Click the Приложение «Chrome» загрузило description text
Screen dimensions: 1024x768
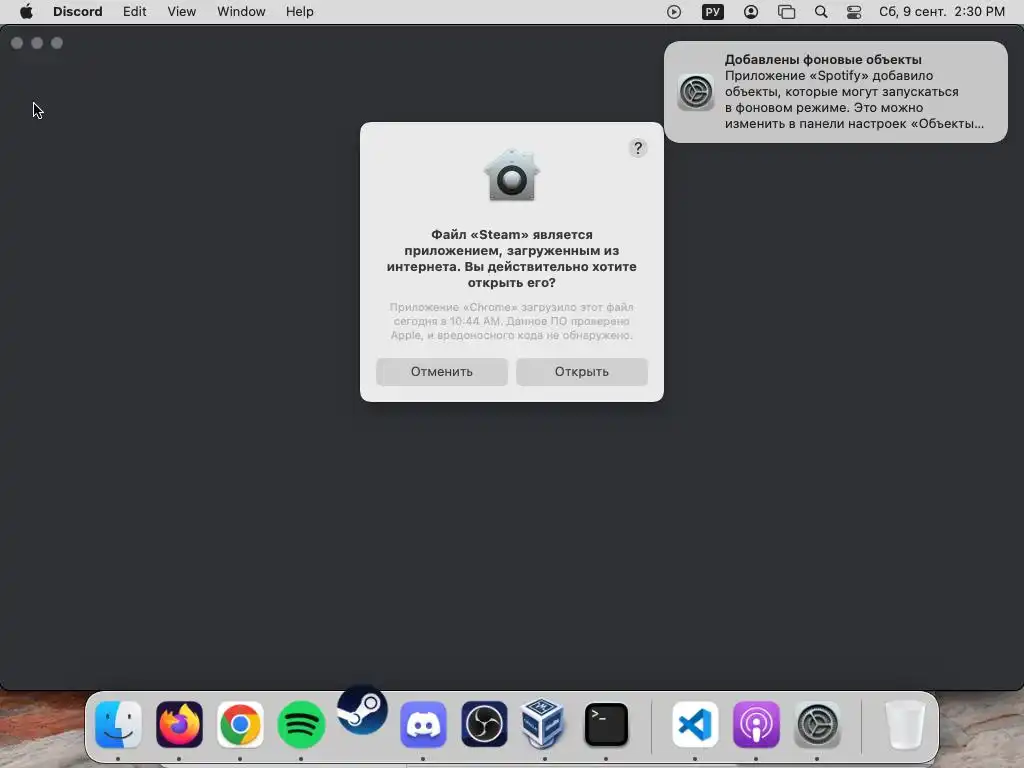click(x=511, y=321)
